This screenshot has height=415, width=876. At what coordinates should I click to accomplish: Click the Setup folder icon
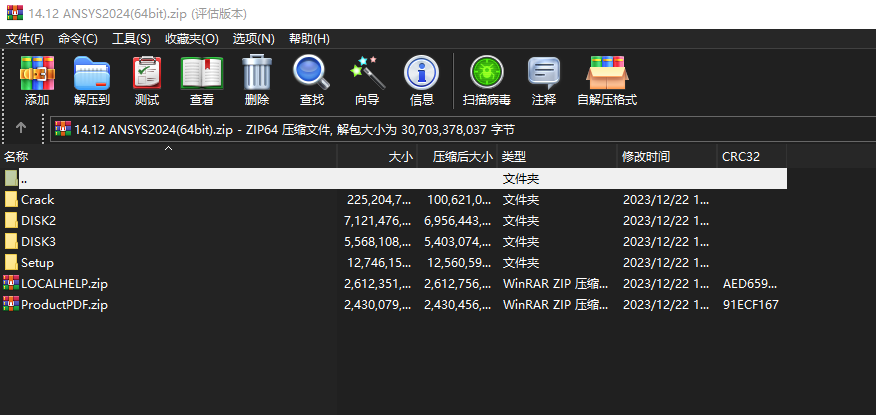coord(11,263)
